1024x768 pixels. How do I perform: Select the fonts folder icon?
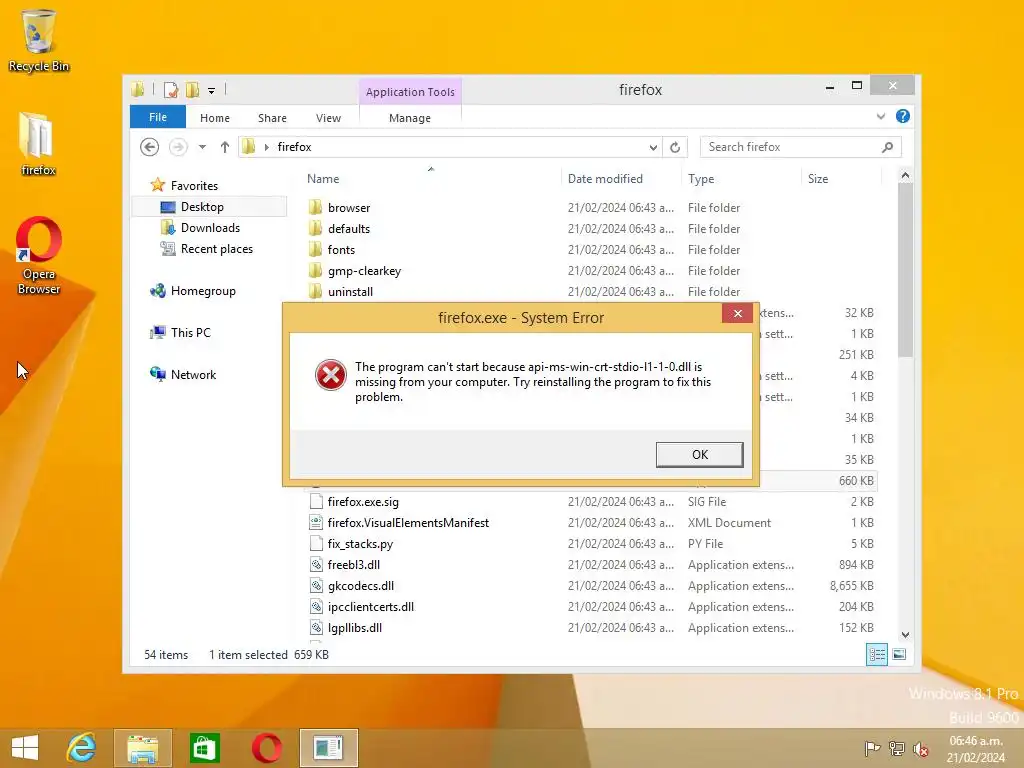315,249
